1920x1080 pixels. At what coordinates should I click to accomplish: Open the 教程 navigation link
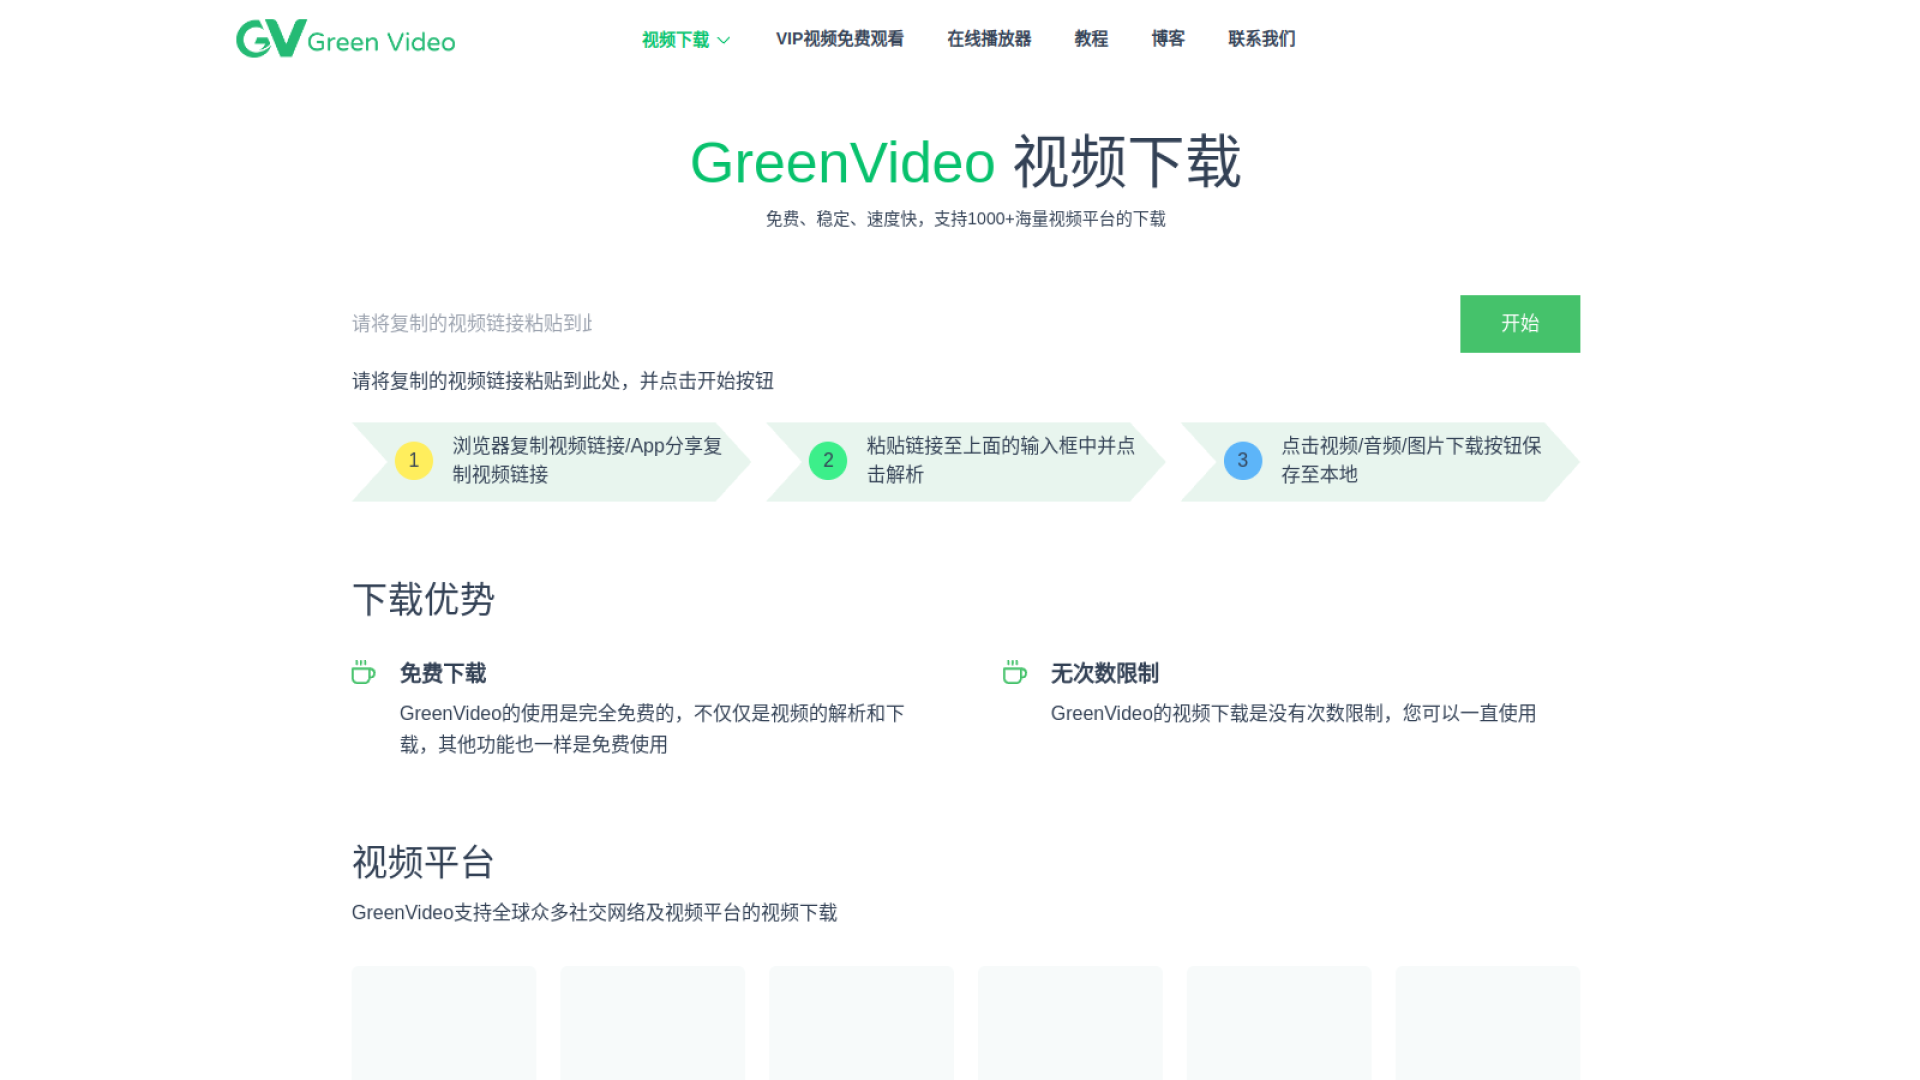(x=1090, y=39)
